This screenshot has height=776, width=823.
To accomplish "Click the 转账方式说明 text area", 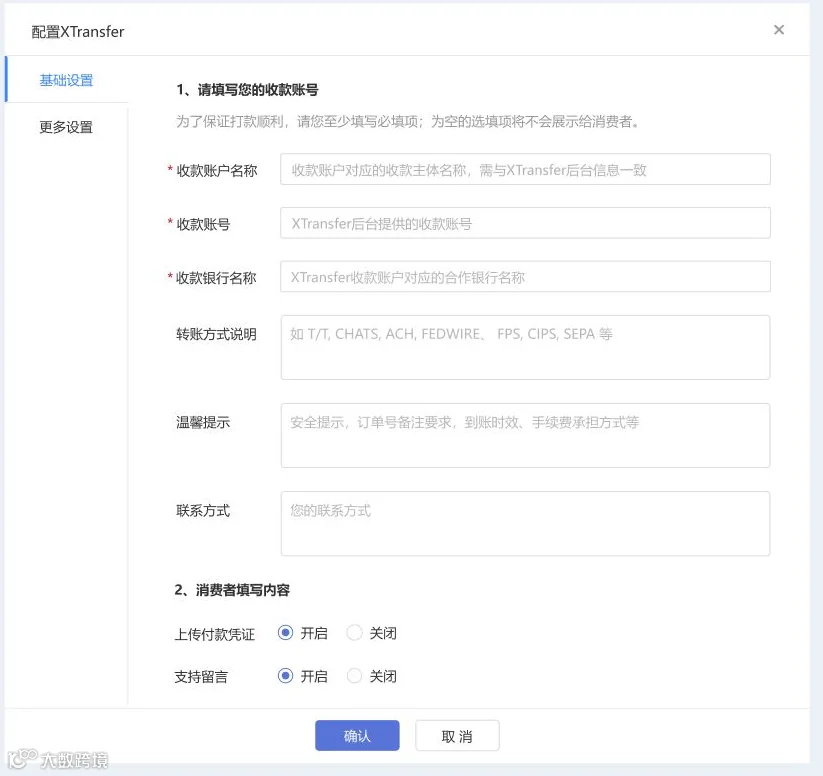I will coord(525,347).
